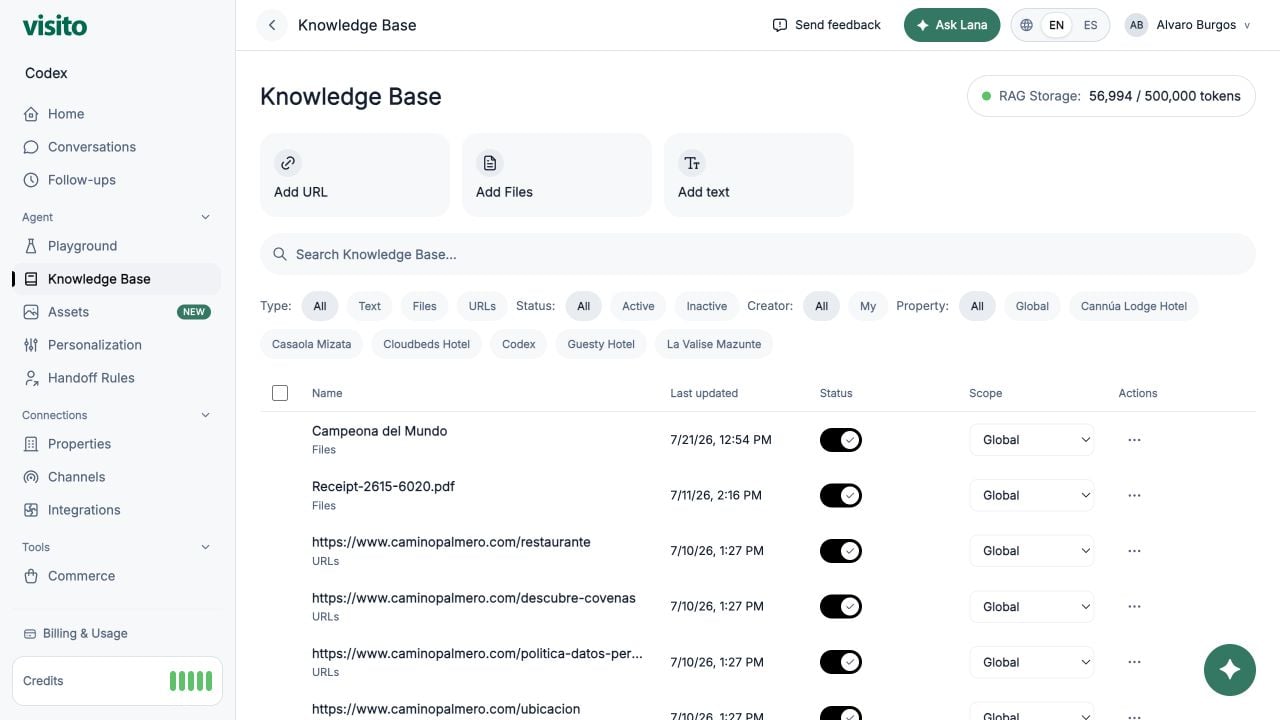
Task: Open the floating sparkle assistant button
Action: [x=1230, y=669]
